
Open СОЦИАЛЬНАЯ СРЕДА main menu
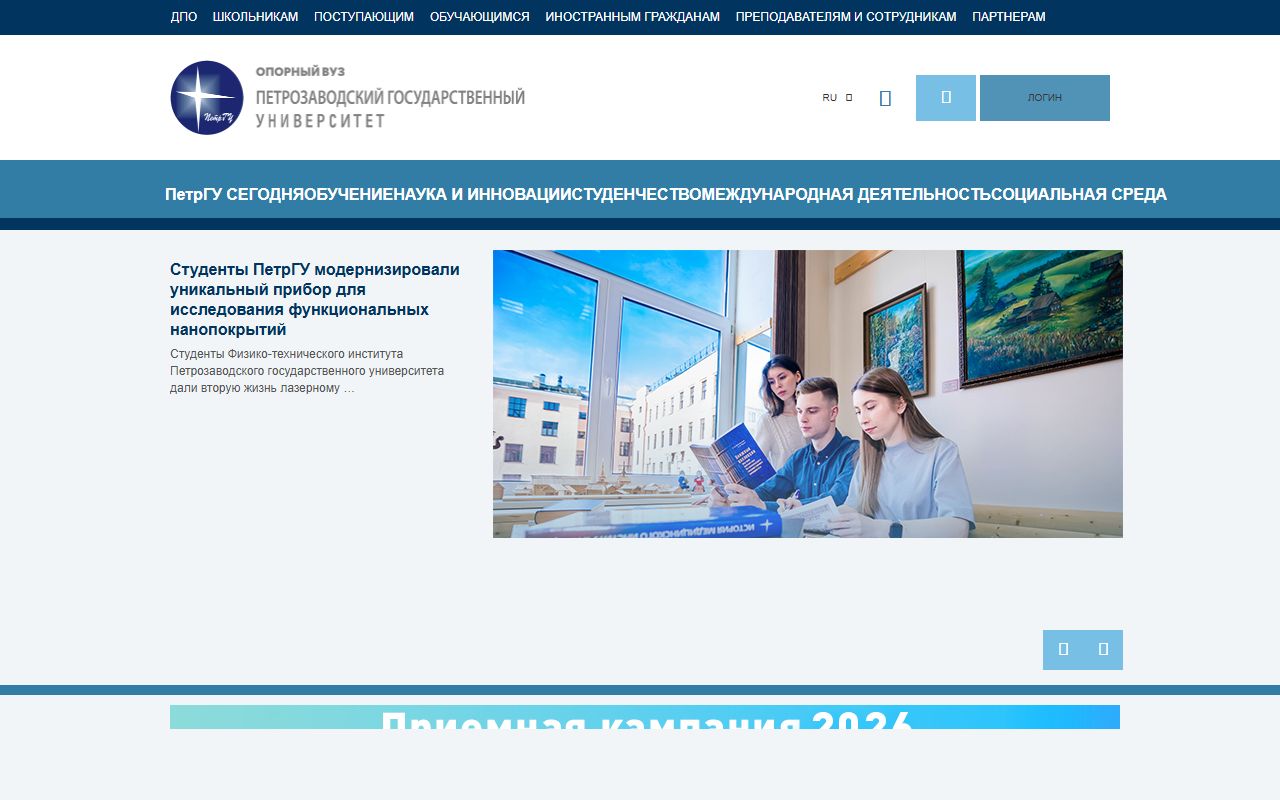[x=1079, y=194]
